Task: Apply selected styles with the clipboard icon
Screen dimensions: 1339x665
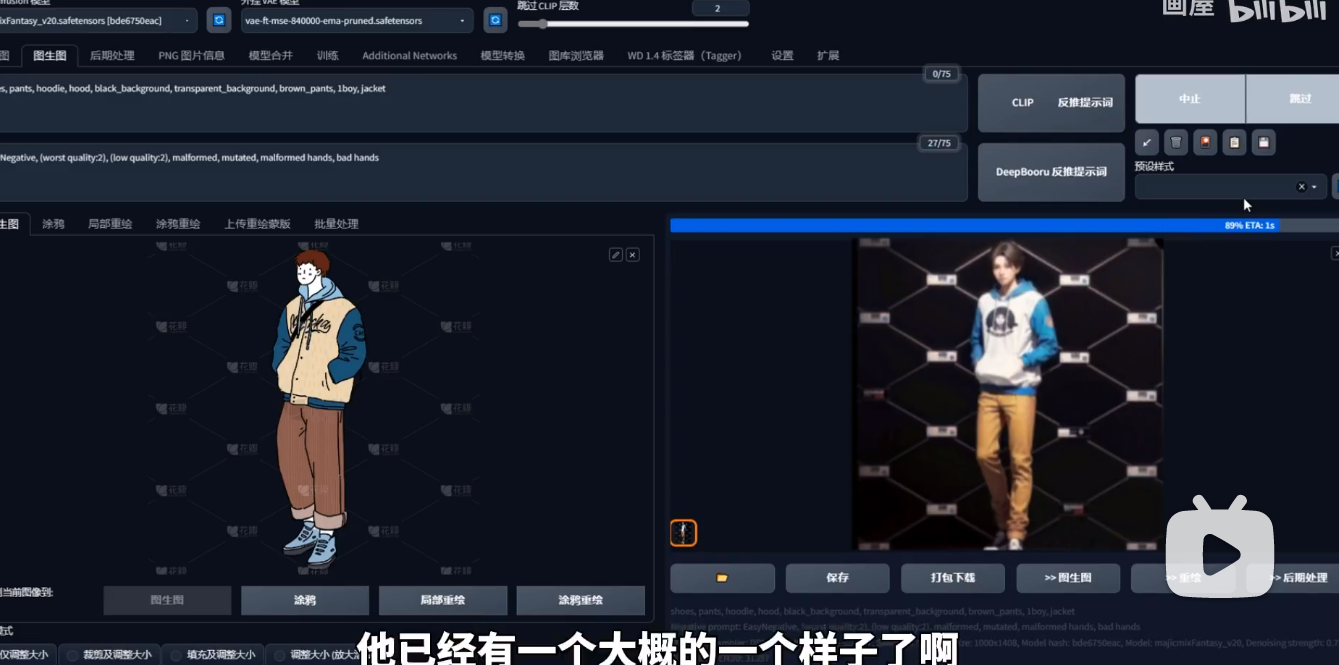Action: click(1235, 142)
